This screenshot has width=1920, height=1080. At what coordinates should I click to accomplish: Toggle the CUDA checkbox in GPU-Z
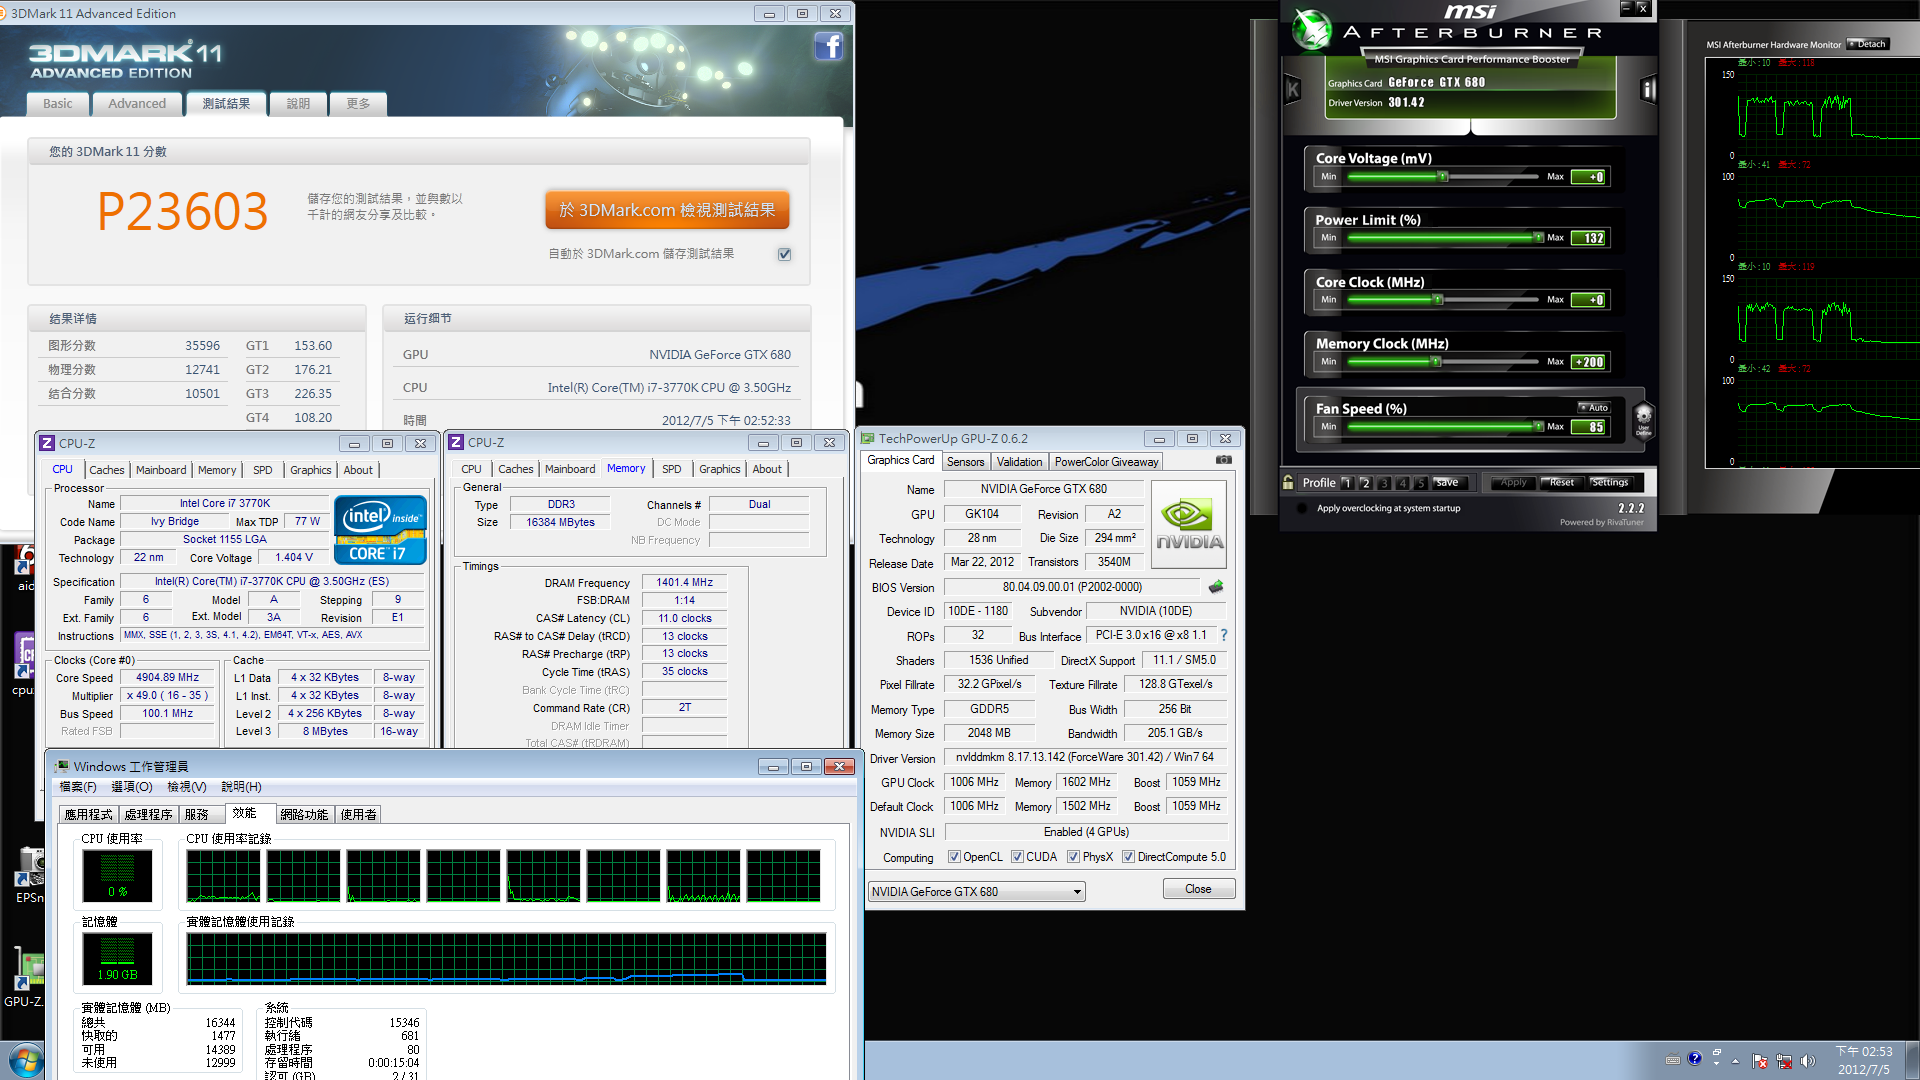pos(1017,857)
